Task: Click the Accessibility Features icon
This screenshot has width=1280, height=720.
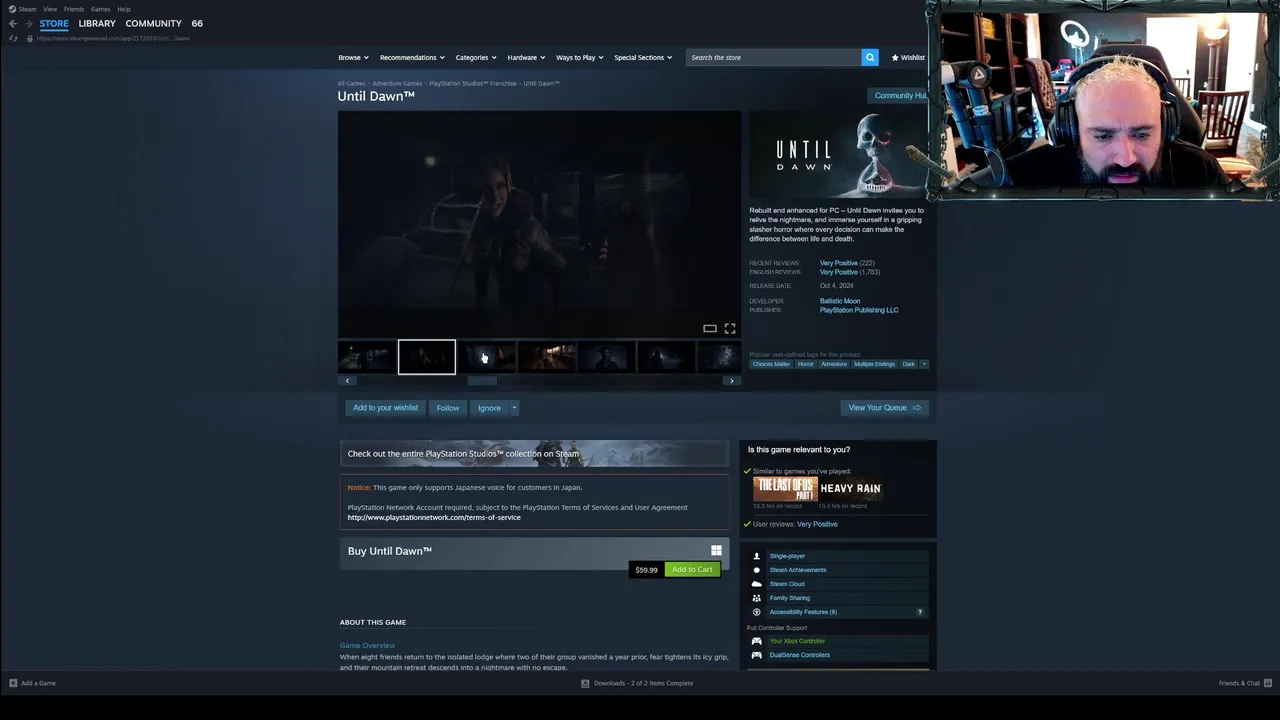Action: pos(756,612)
